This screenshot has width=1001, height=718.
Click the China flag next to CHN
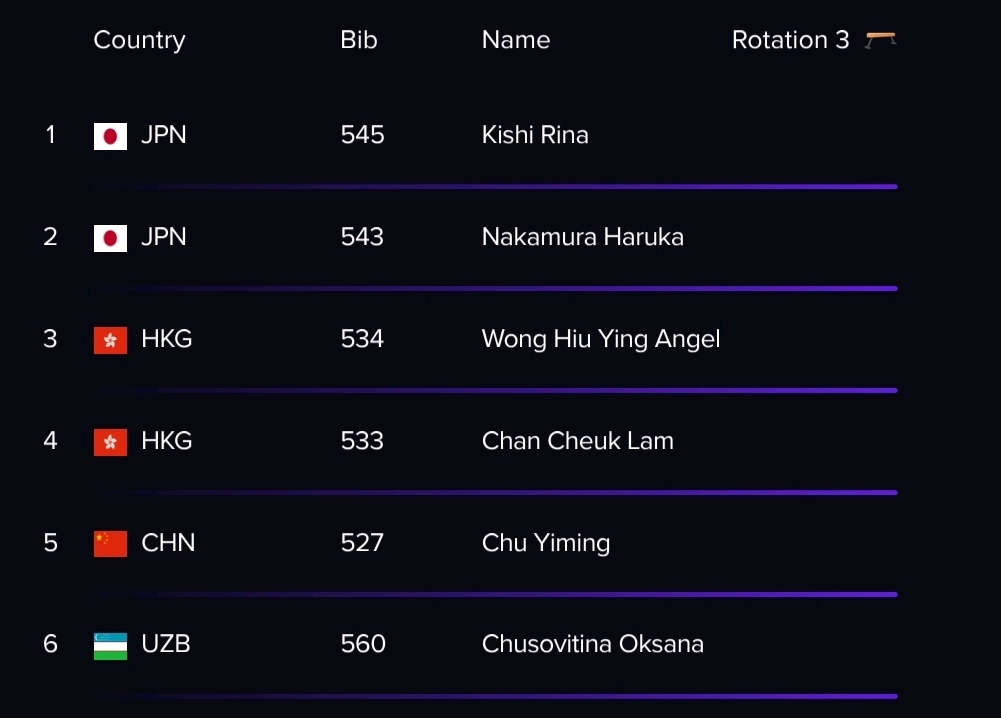[x=110, y=544]
